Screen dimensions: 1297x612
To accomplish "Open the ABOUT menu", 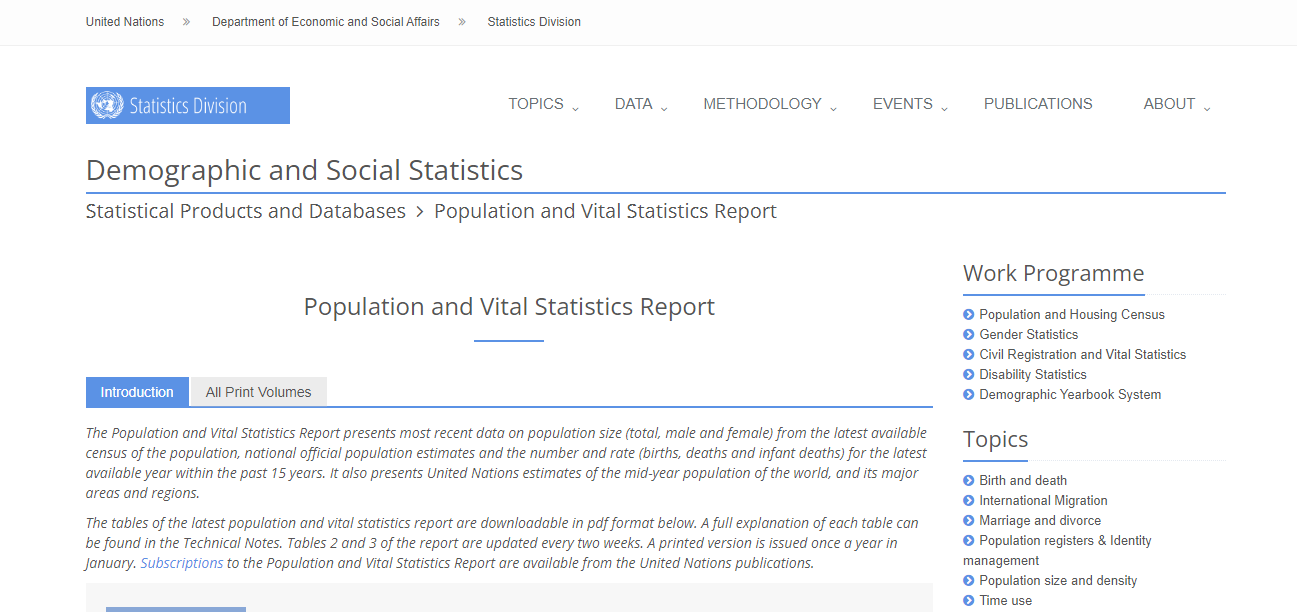I will tap(1170, 104).
